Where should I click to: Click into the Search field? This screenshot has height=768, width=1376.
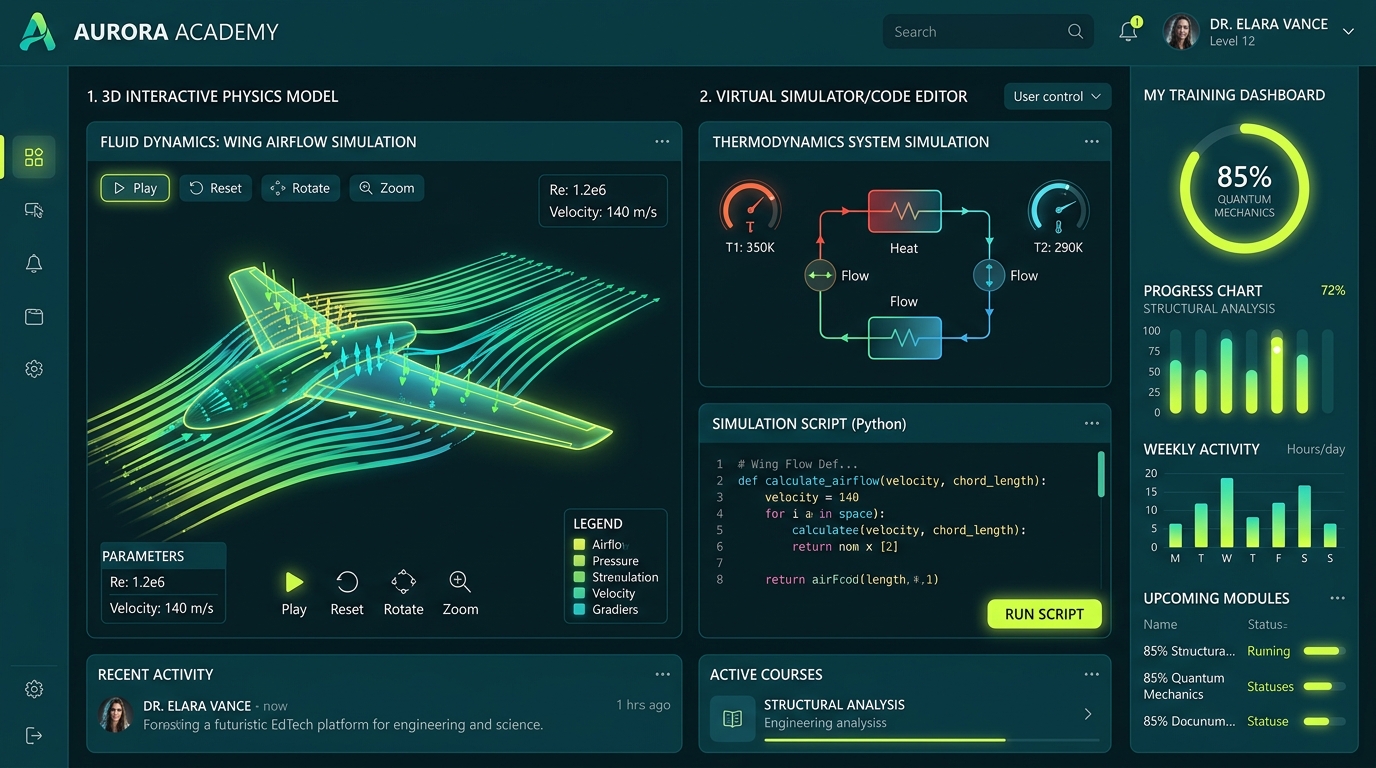click(x=988, y=32)
